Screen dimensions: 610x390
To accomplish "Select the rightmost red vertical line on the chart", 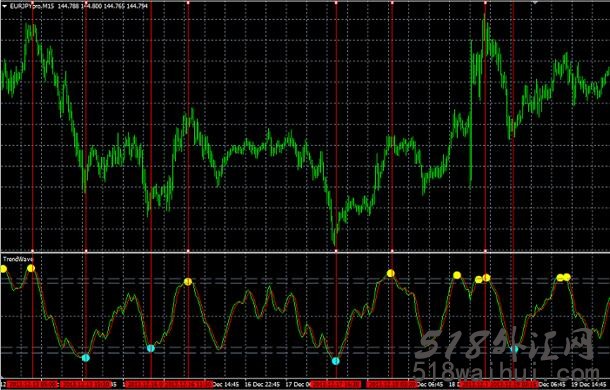I will (x=513, y=126).
